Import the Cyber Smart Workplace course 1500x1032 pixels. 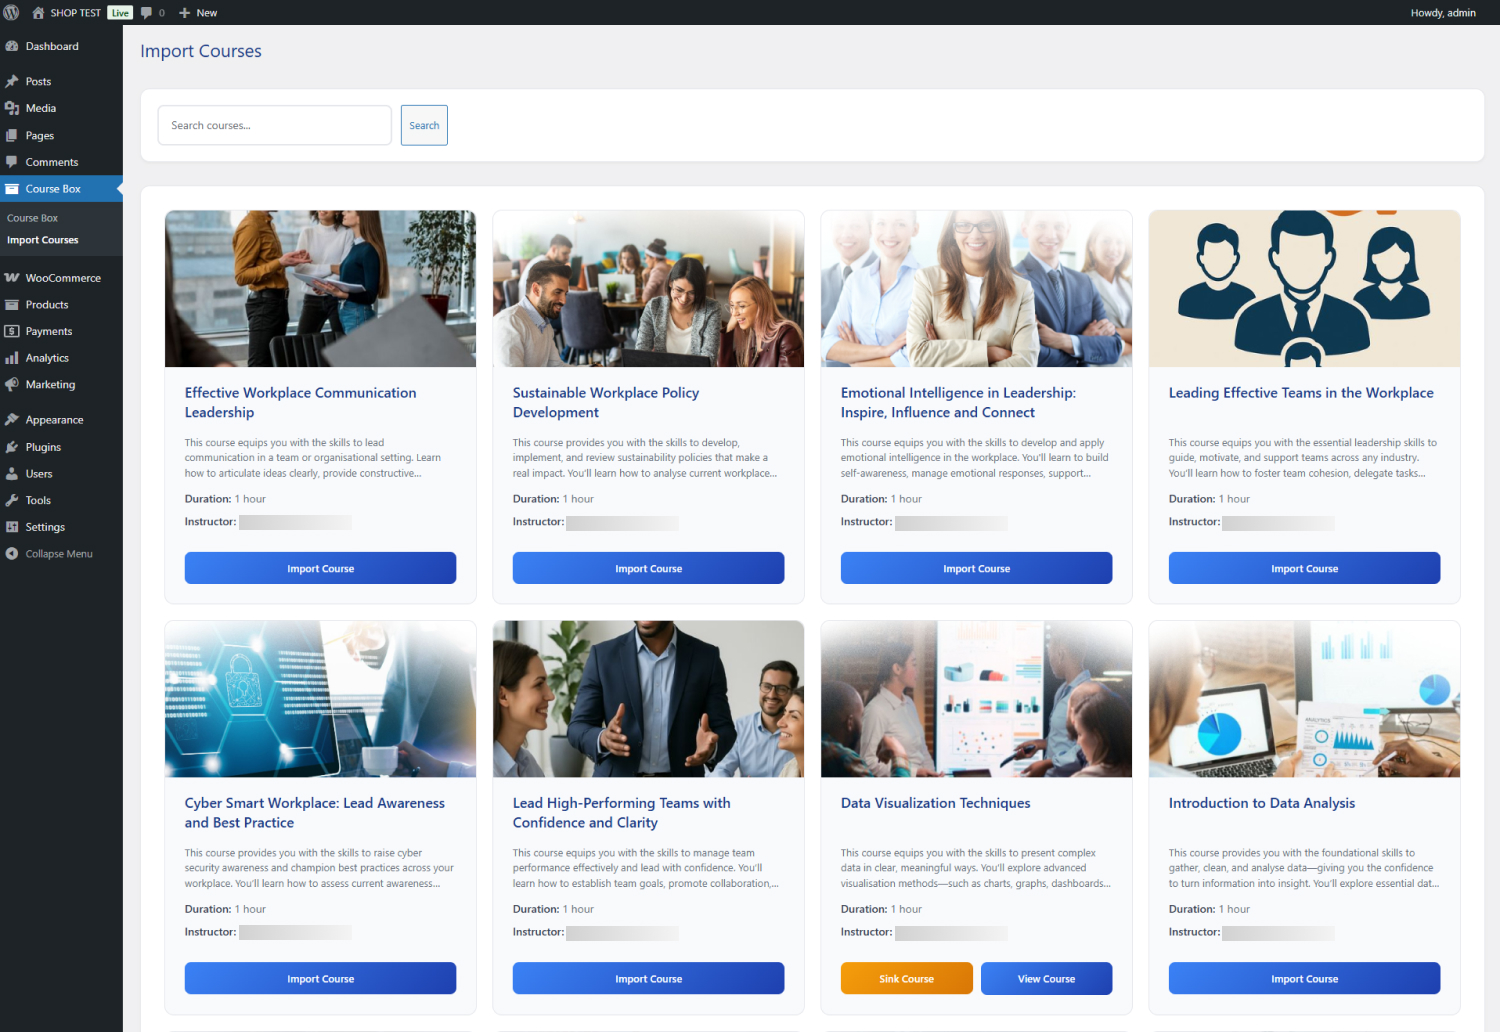pos(320,978)
